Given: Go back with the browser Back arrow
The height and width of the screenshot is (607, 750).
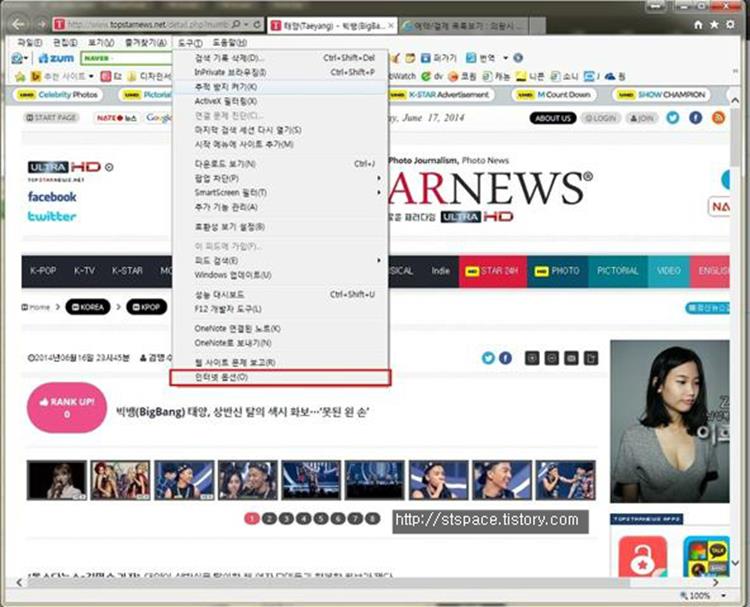Looking at the screenshot, I should point(18,24).
